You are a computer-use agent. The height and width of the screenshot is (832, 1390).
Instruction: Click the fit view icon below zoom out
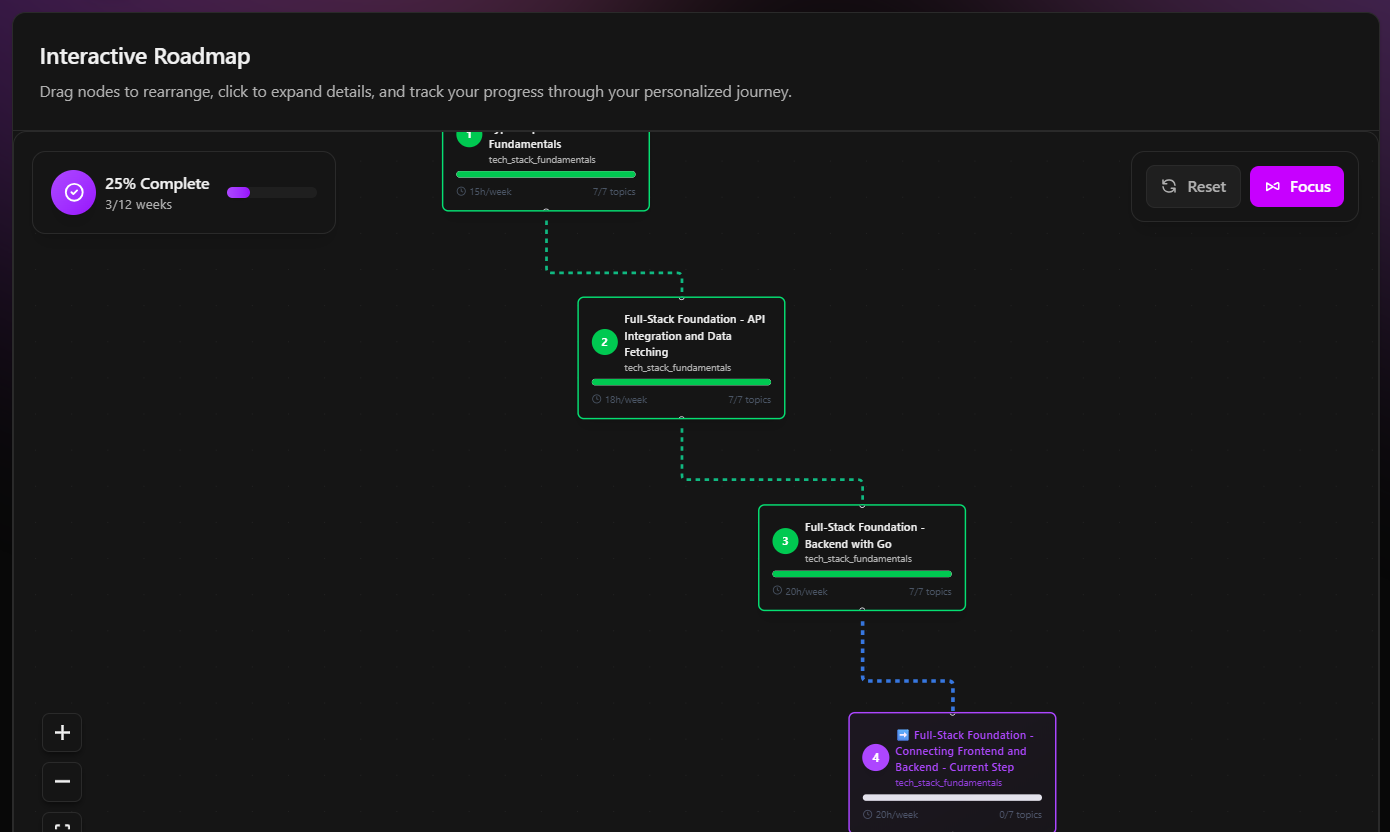point(62,823)
